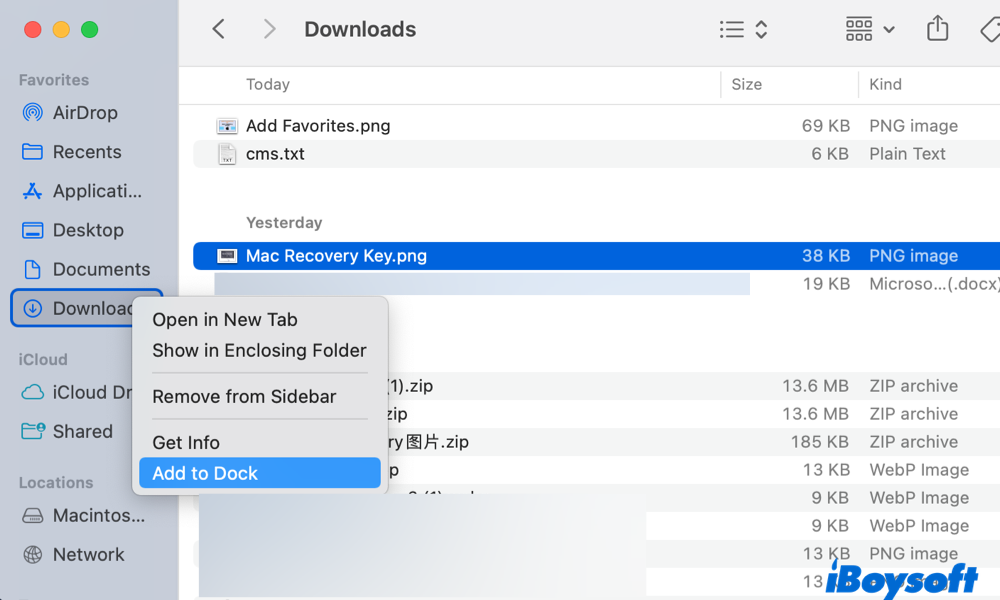The image size is (1000, 600).
Task: Open AirDrop in the sidebar
Action: (x=84, y=113)
